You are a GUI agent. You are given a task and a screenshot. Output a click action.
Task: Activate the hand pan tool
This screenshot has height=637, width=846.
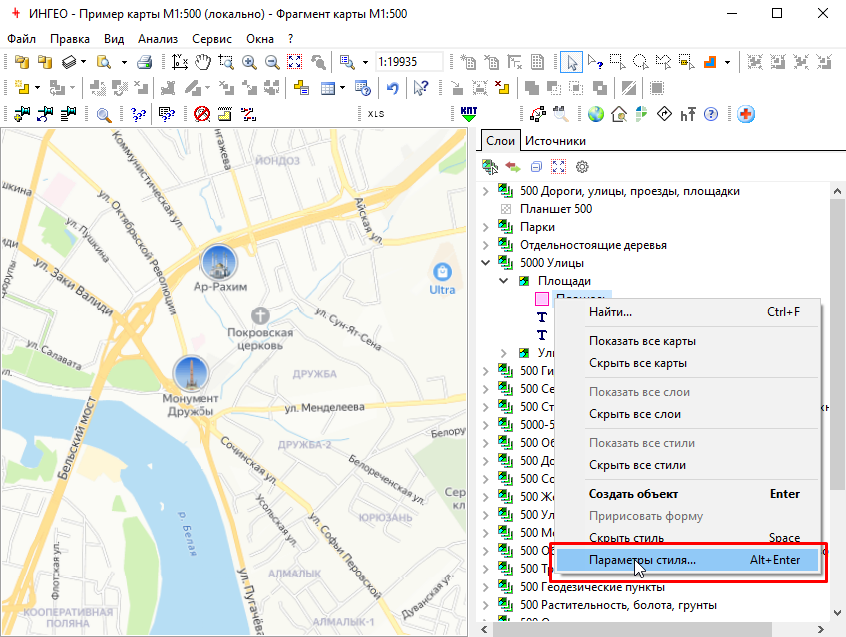[x=203, y=62]
